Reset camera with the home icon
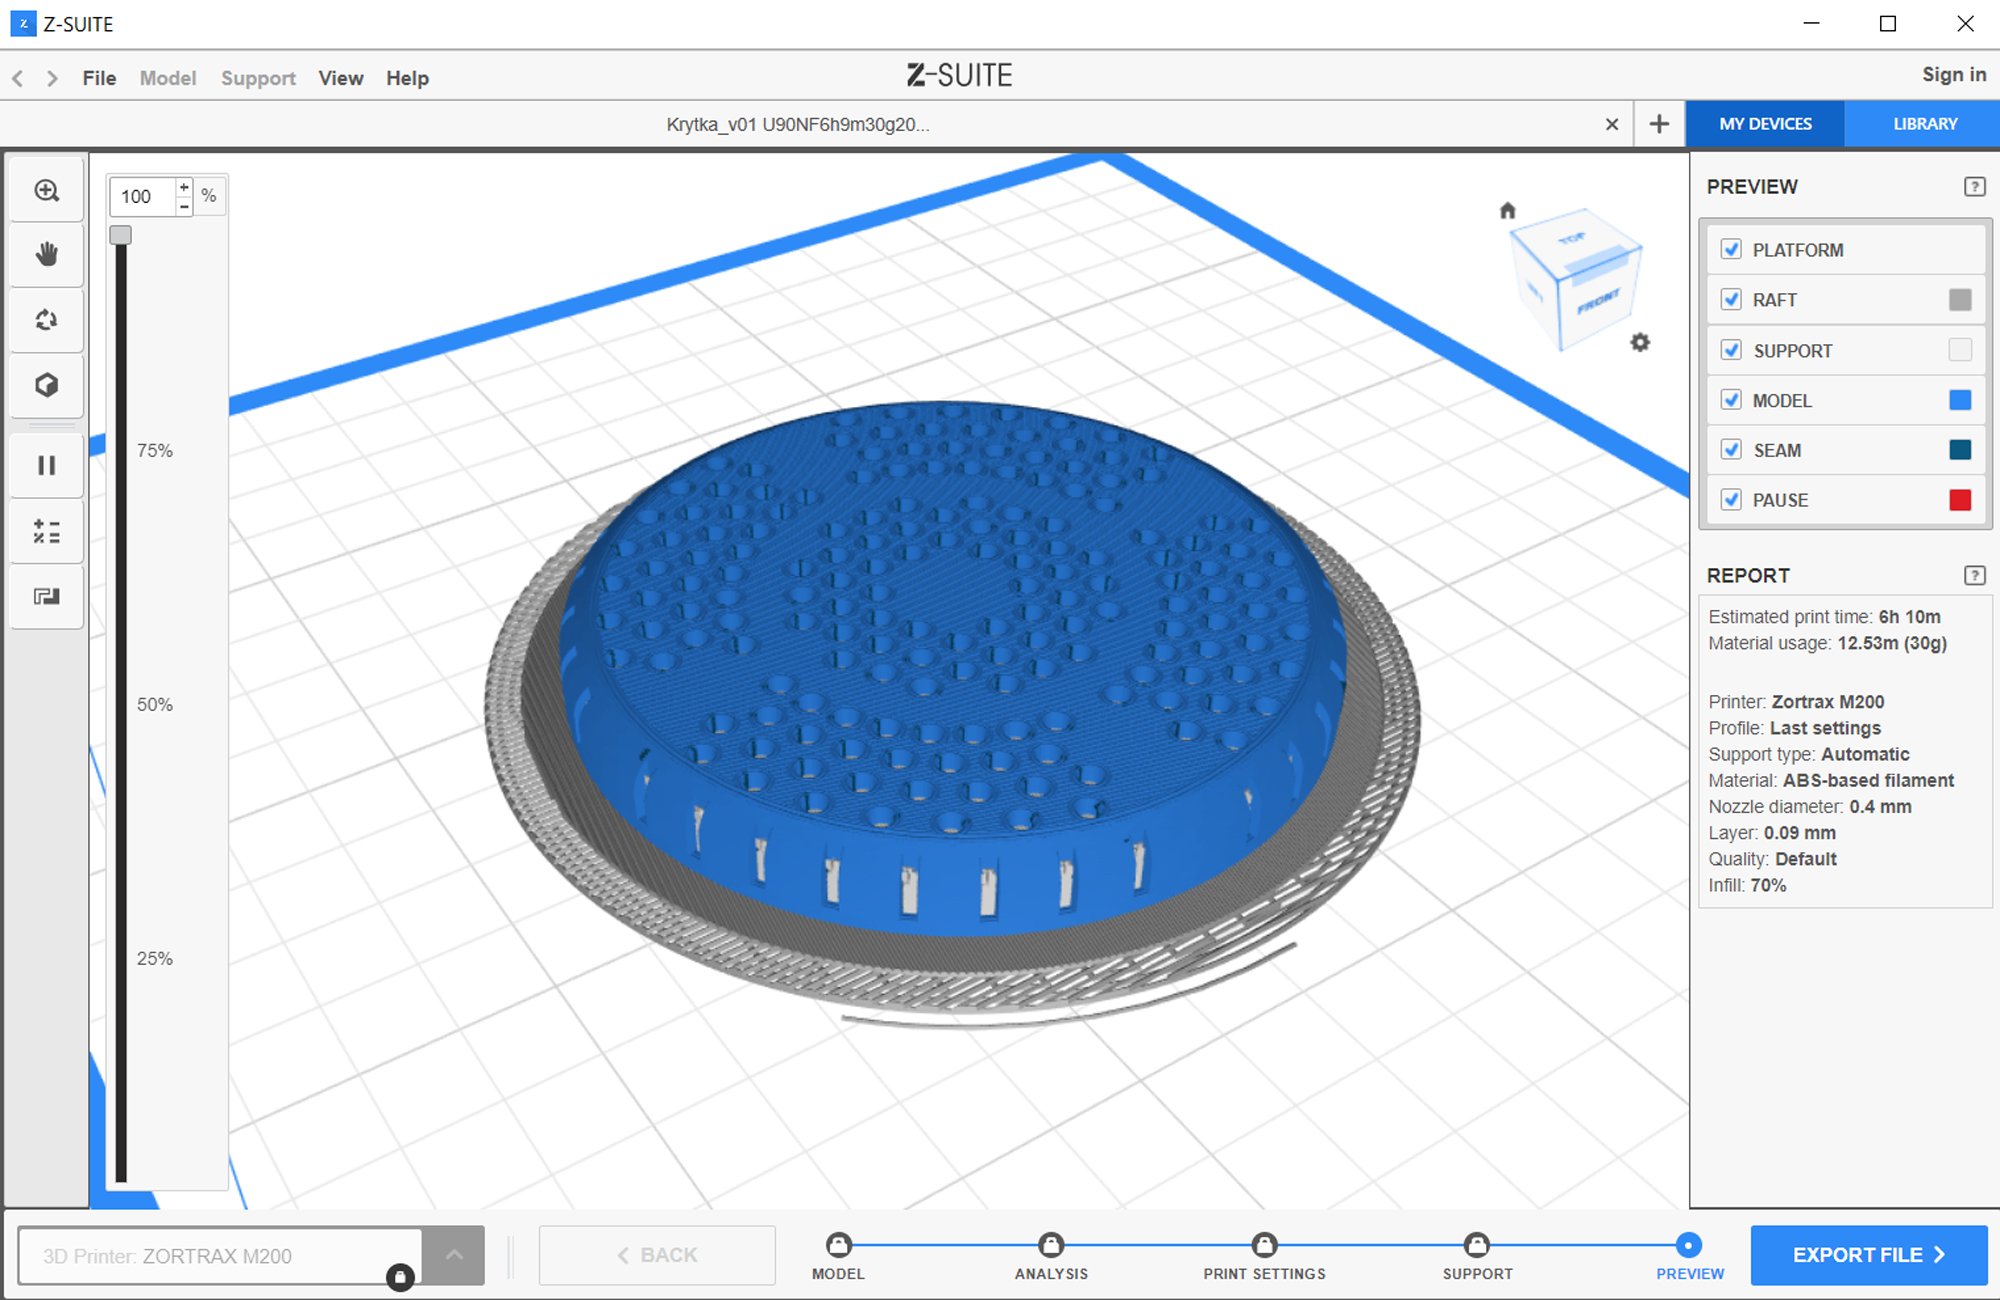Image resolution: width=2000 pixels, height=1300 pixels. (x=1508, y=210)
